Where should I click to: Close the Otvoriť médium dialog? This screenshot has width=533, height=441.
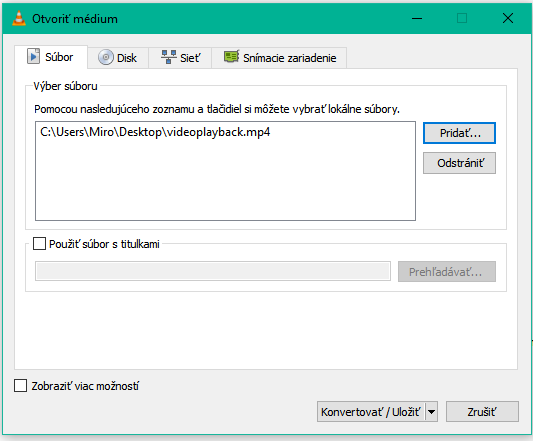click(x=508, y=18)
